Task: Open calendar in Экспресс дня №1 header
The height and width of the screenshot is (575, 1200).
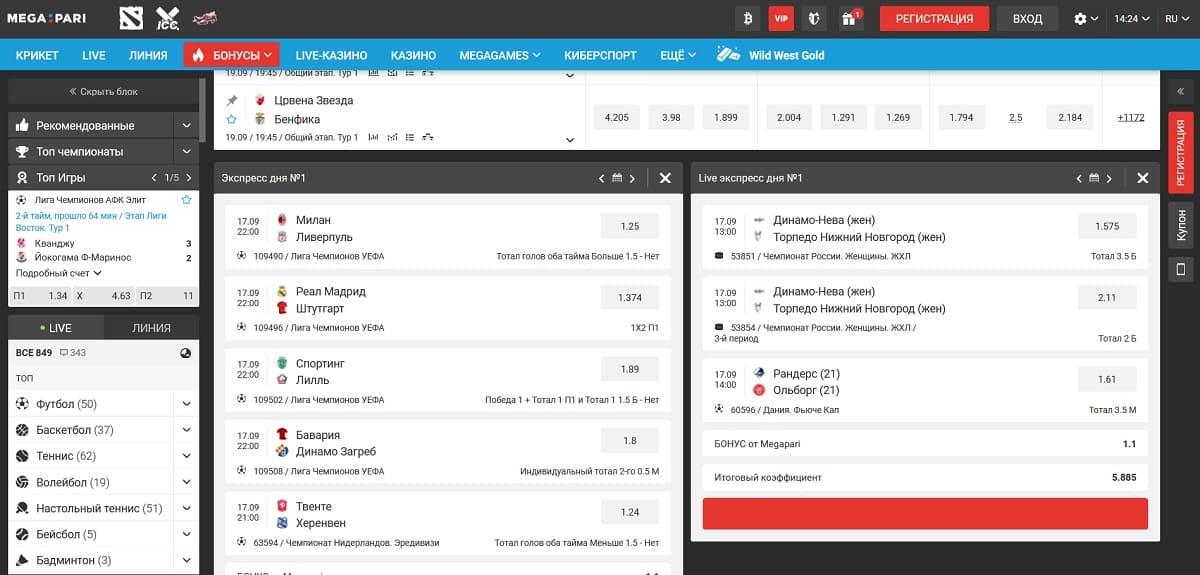Action: click(x=617, y=178)
